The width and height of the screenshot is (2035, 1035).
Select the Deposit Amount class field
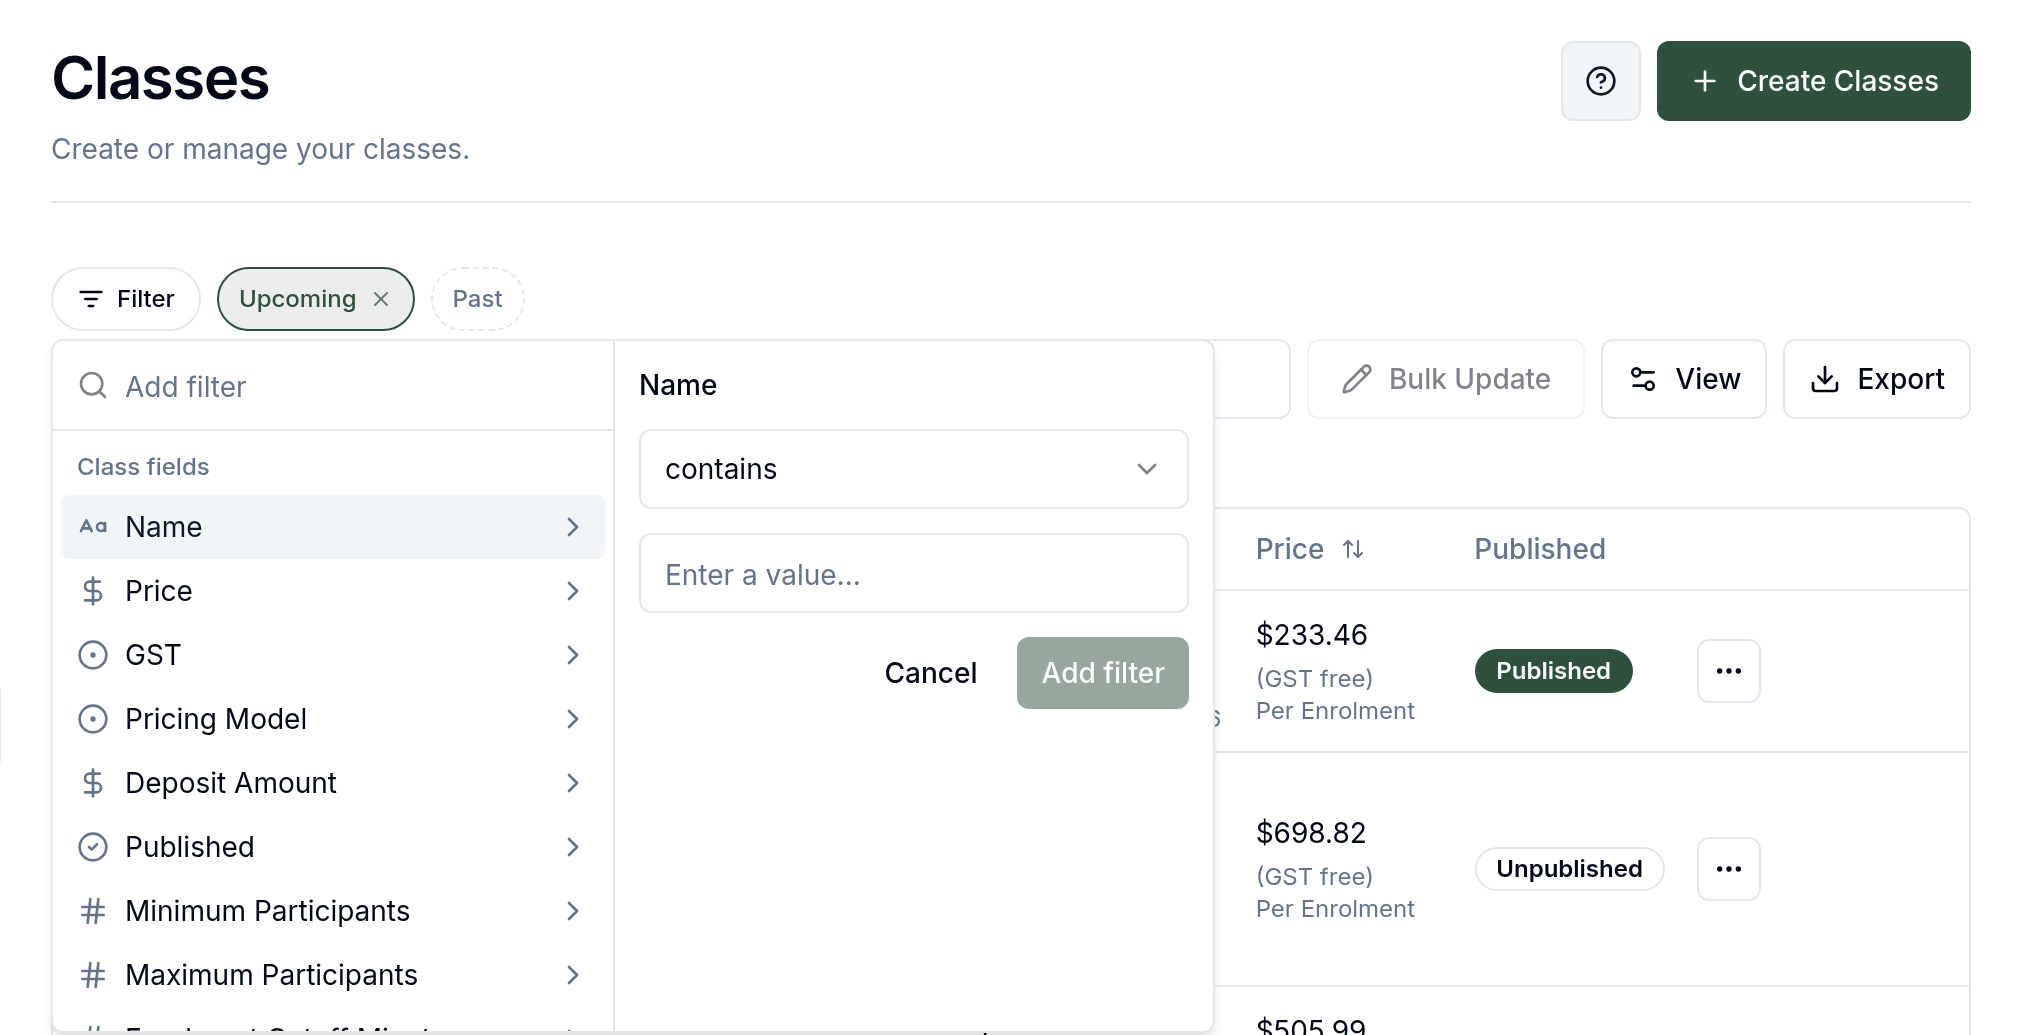[333, 783]
